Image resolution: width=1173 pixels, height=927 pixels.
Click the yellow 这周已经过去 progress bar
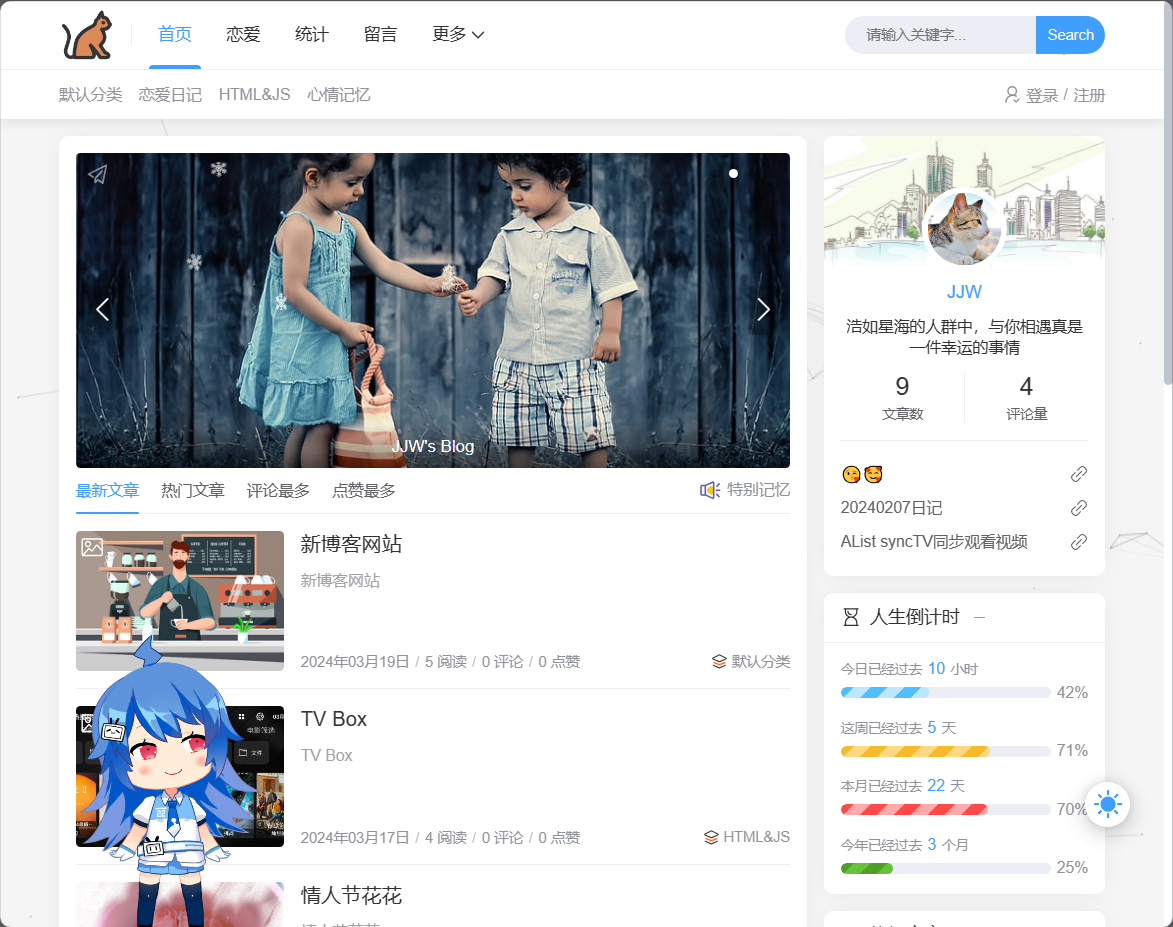(x=946, y=751)
